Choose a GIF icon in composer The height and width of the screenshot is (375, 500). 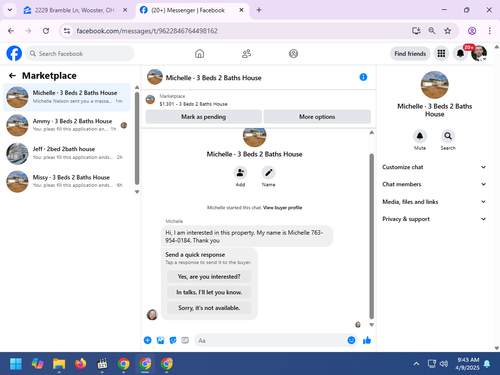[185, 340]
